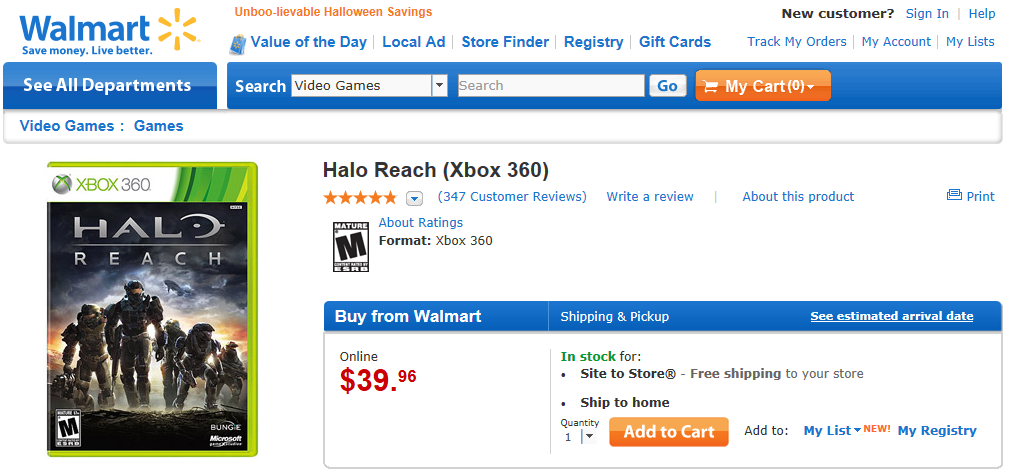
Task: Open the search department dropdown
Action: click(439, 86)
